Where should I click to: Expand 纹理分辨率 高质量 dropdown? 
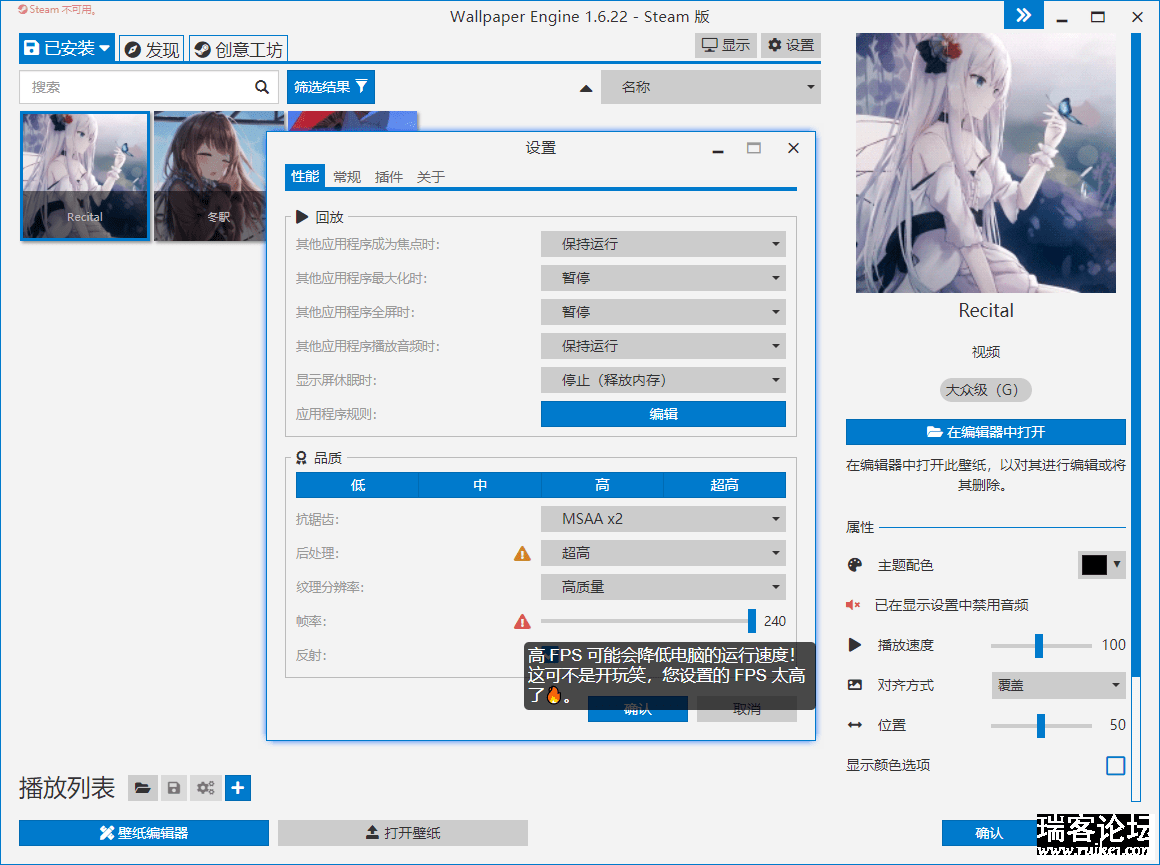(x=663, y=588)
